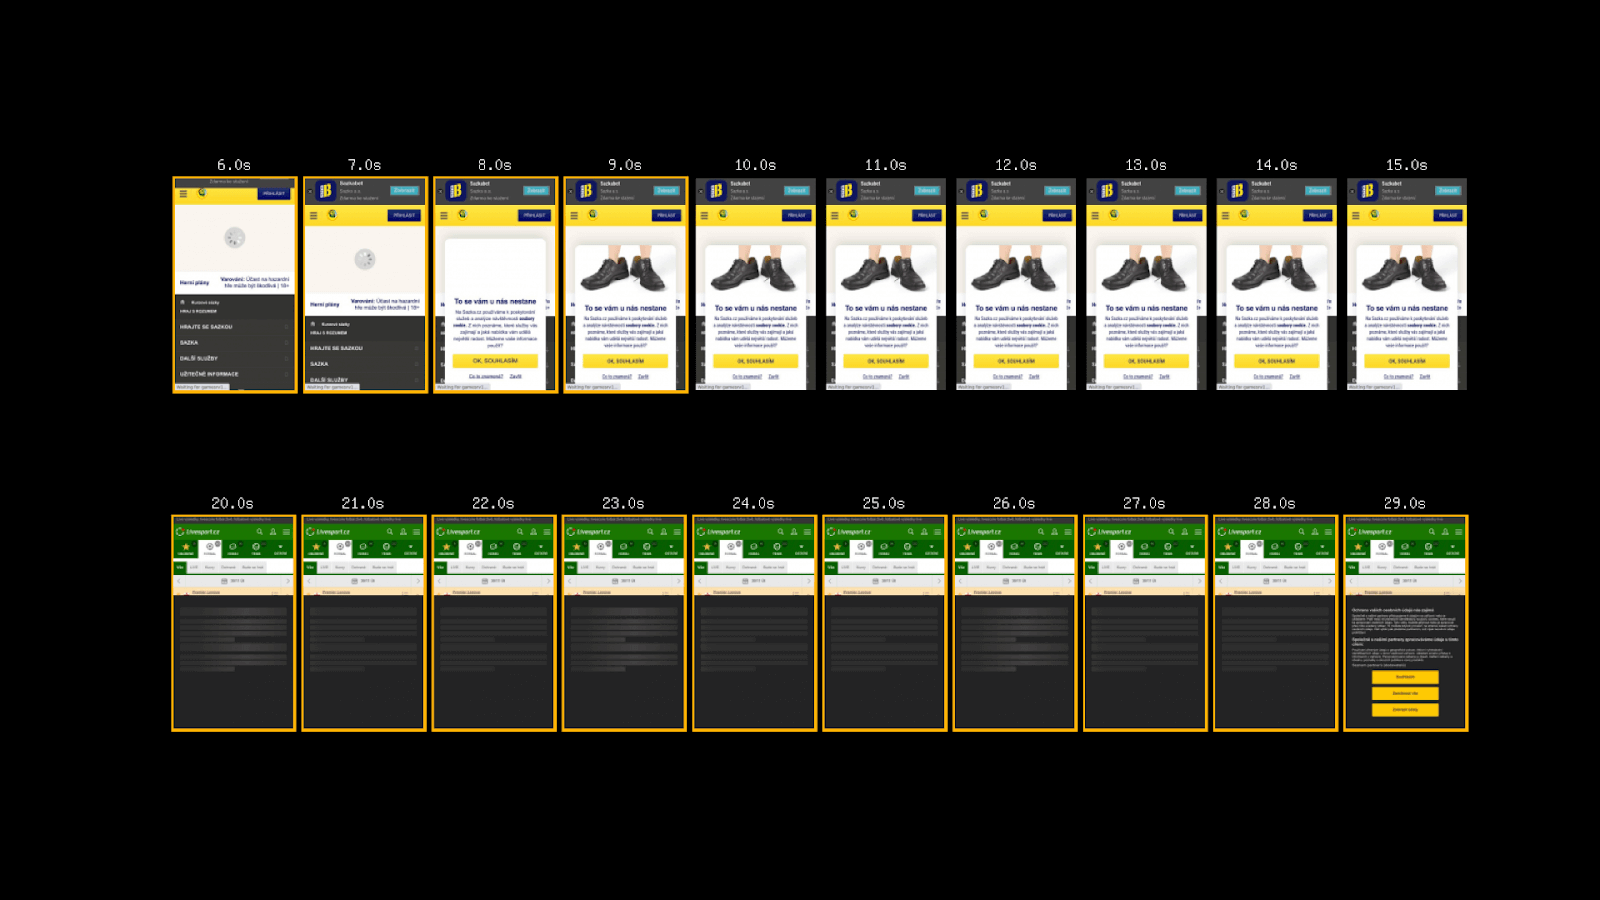Click calendar icon in the 24.0s frame
The height and width of the screenshot is (900, 1600).
[746, 580]
